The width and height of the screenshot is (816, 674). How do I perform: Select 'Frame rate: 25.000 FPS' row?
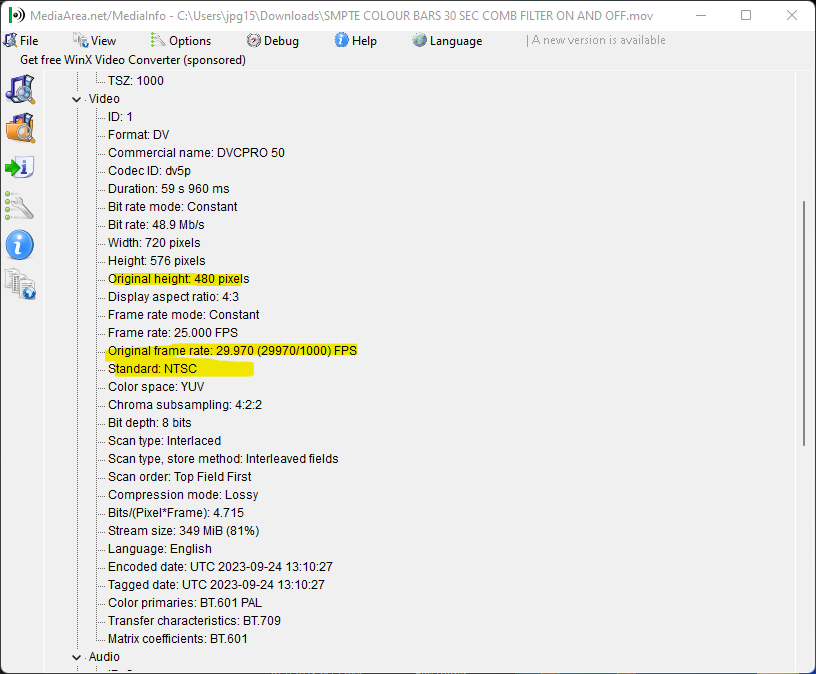tap(173, 333)
